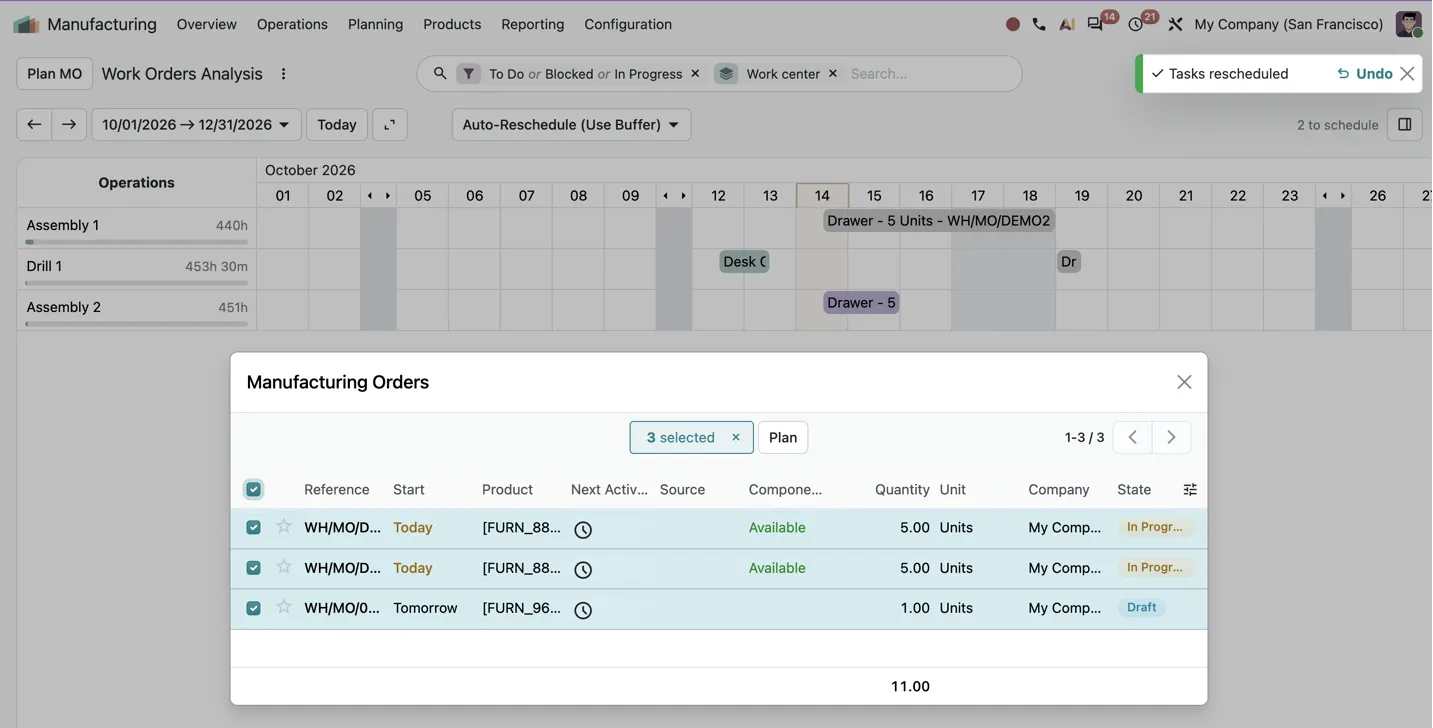
Task: Go to next page in Manufacturing Orders list
Action: [x=1171, y=437]
